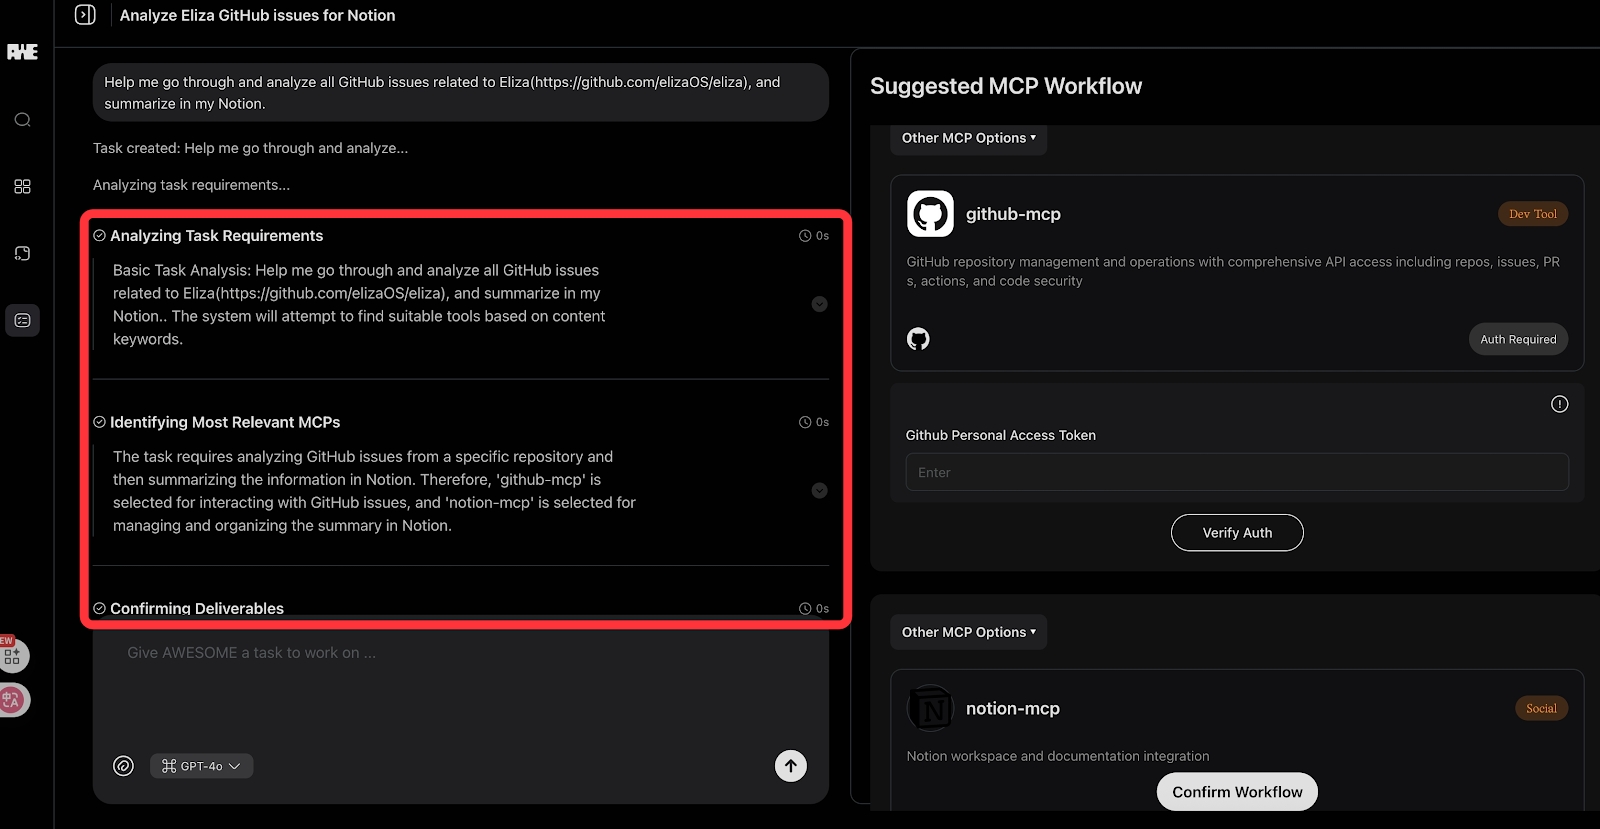Collapse the Identifying Most Relevant MCPs section

tap(819, 491)
